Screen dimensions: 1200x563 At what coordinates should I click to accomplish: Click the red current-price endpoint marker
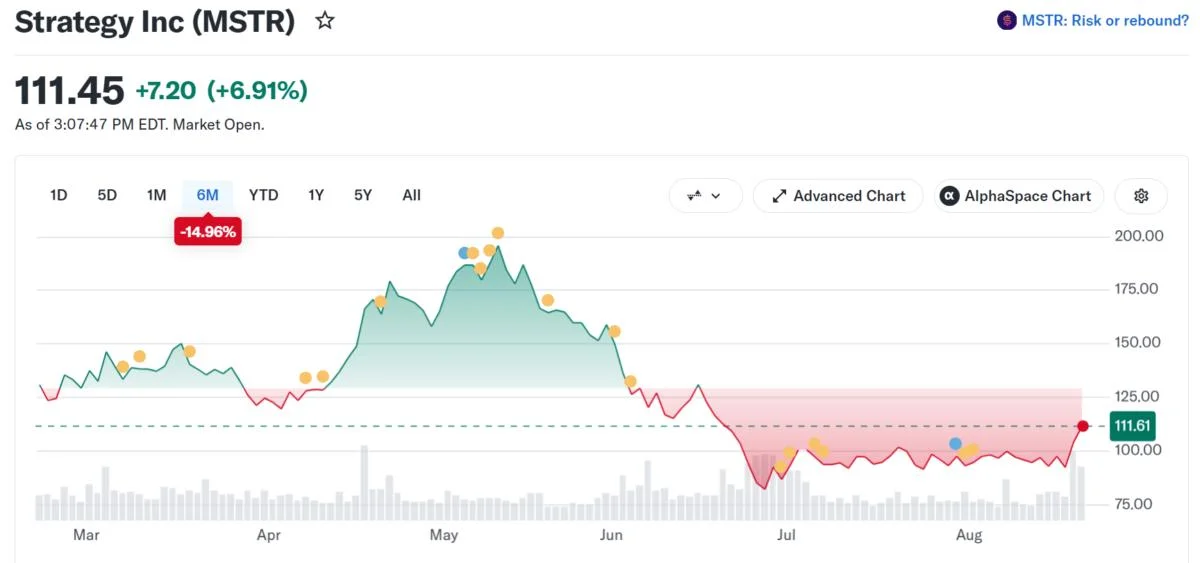click(x=1083, y=426)
